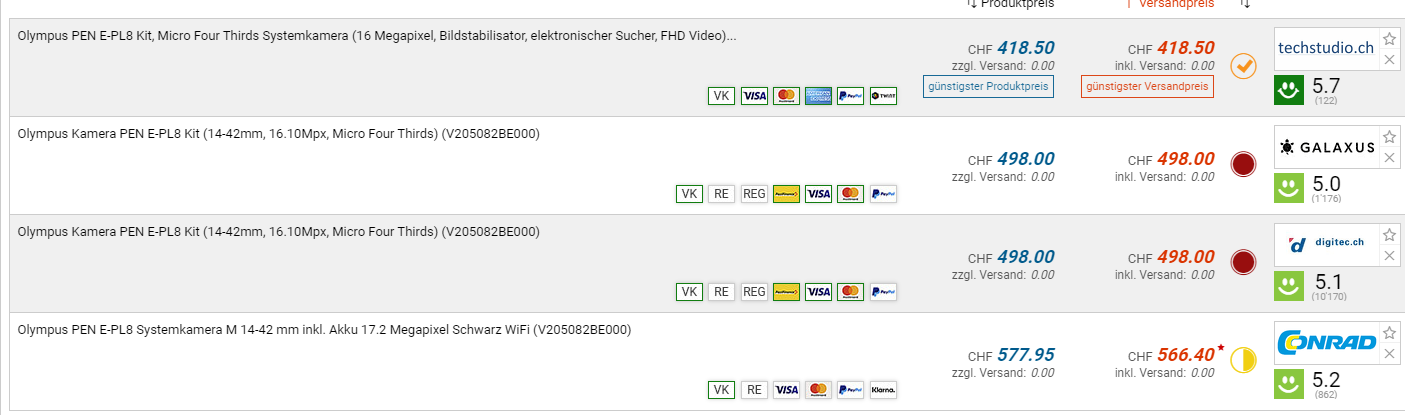Toggle the favorite star for Conrad shop
1405x415 pixels.
pos(1389,332)
